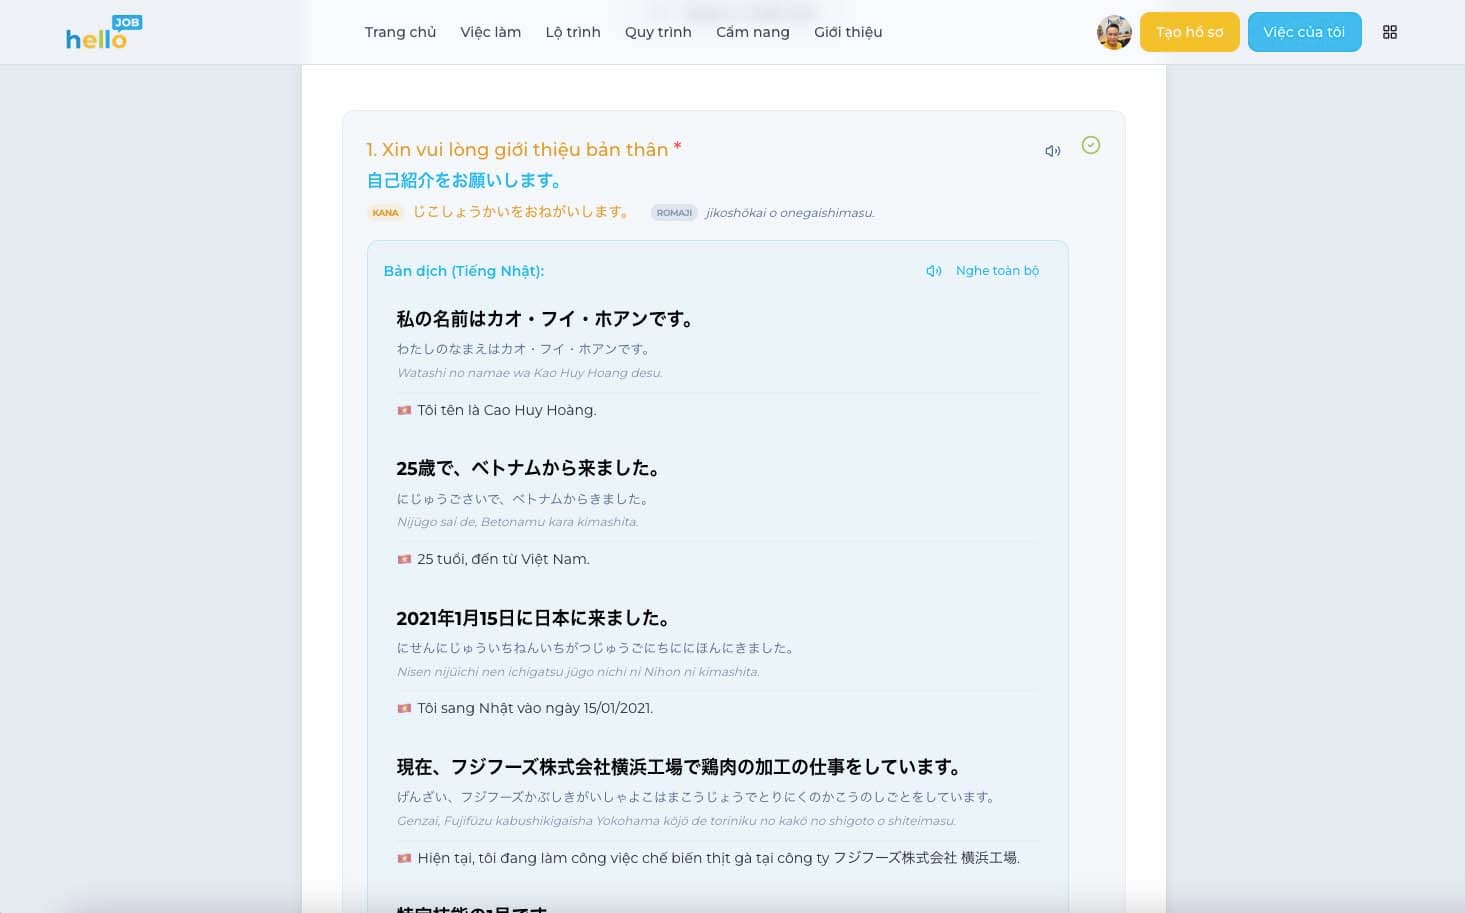Click romaji Nisen nijūichi nen ichigatsu
Viewport: 1465px width, 913px height.
point(578,672)
